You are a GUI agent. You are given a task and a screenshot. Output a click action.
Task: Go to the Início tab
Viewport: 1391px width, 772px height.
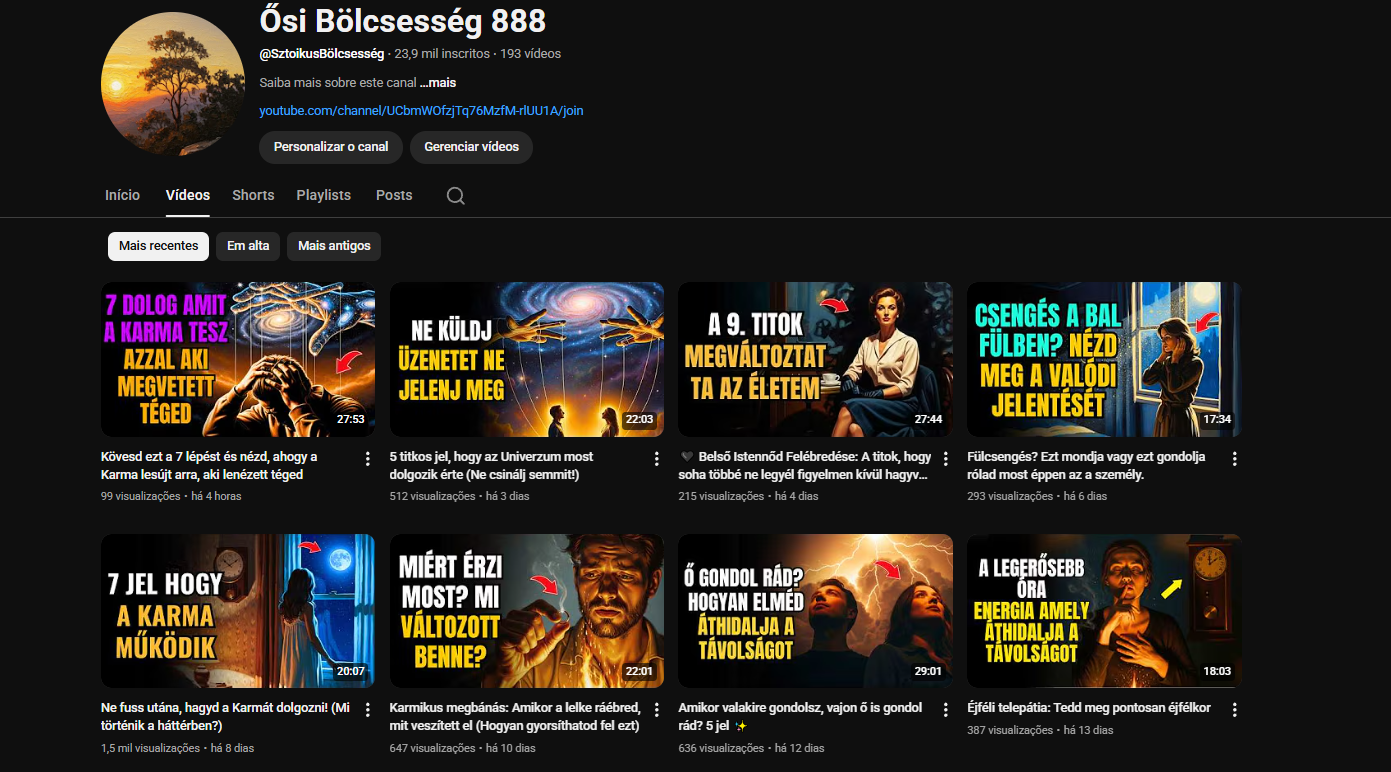(x=123, y=195)
